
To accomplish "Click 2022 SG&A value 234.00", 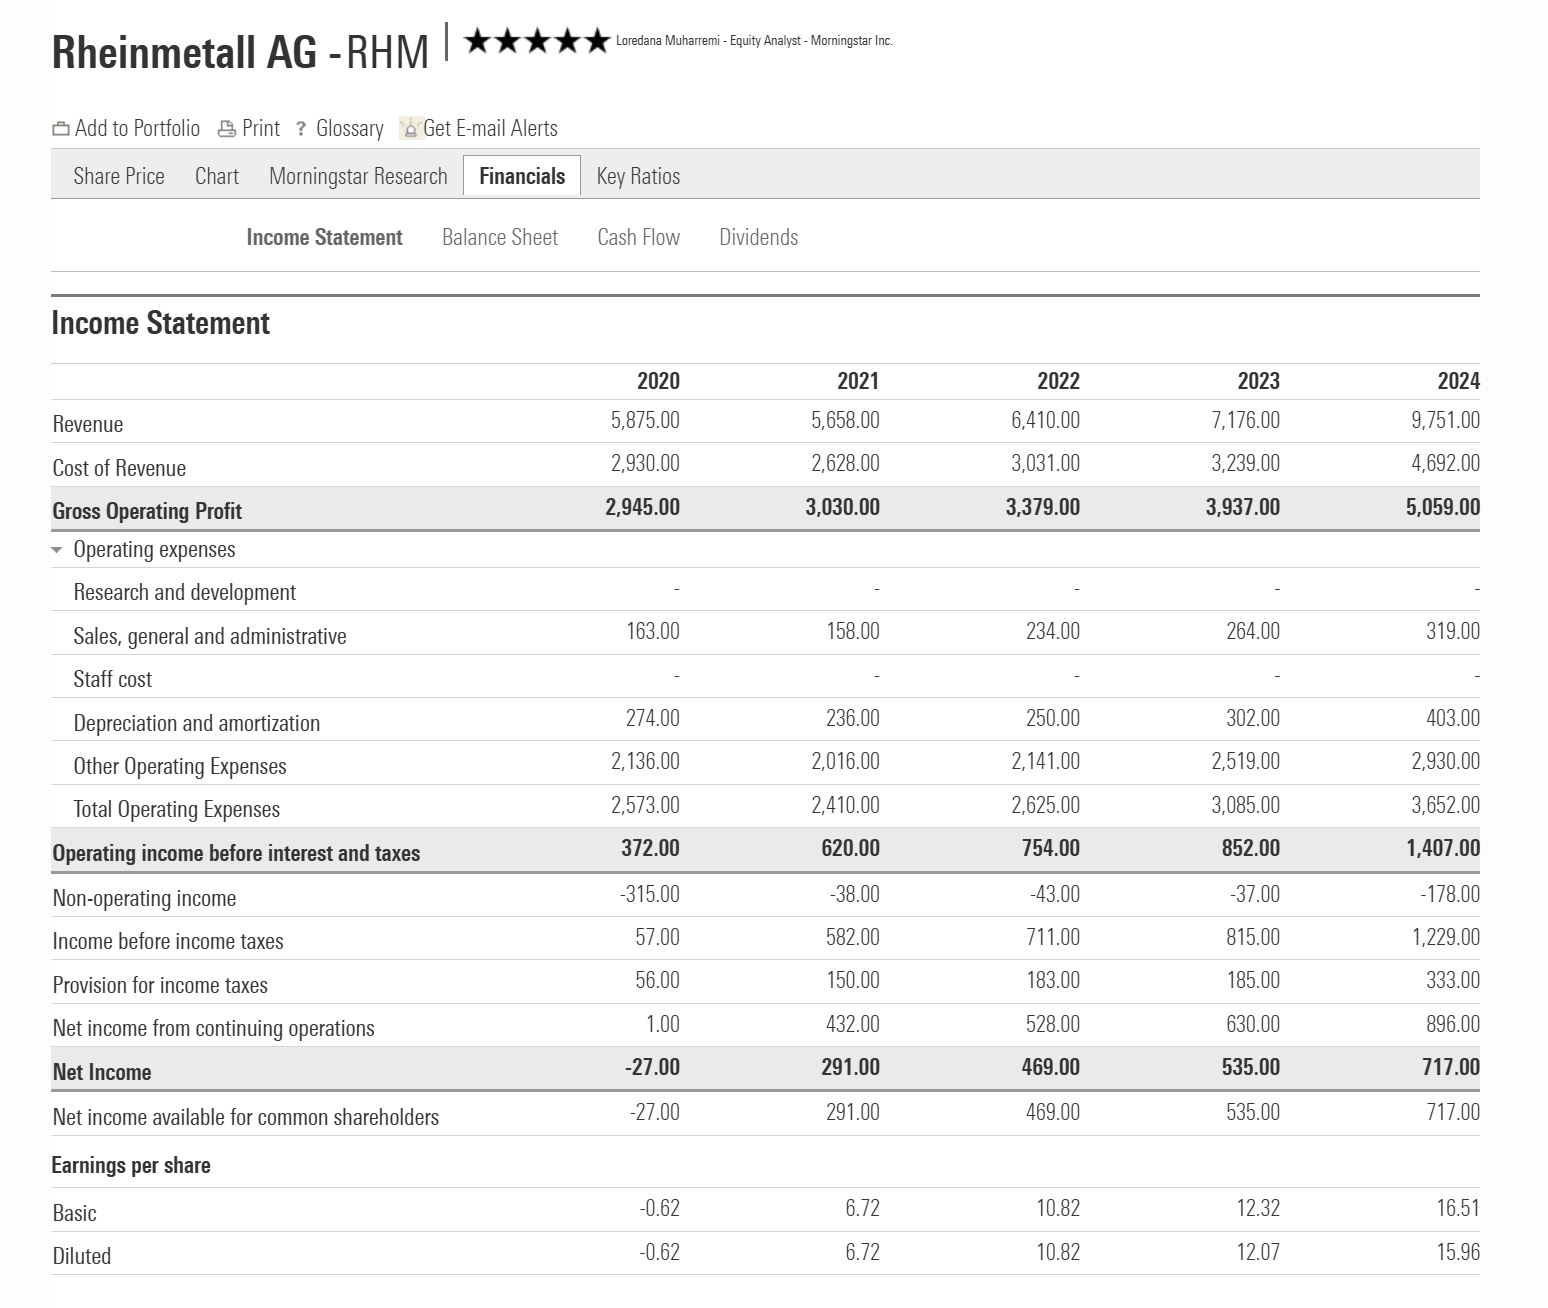I will [1053, 631].
